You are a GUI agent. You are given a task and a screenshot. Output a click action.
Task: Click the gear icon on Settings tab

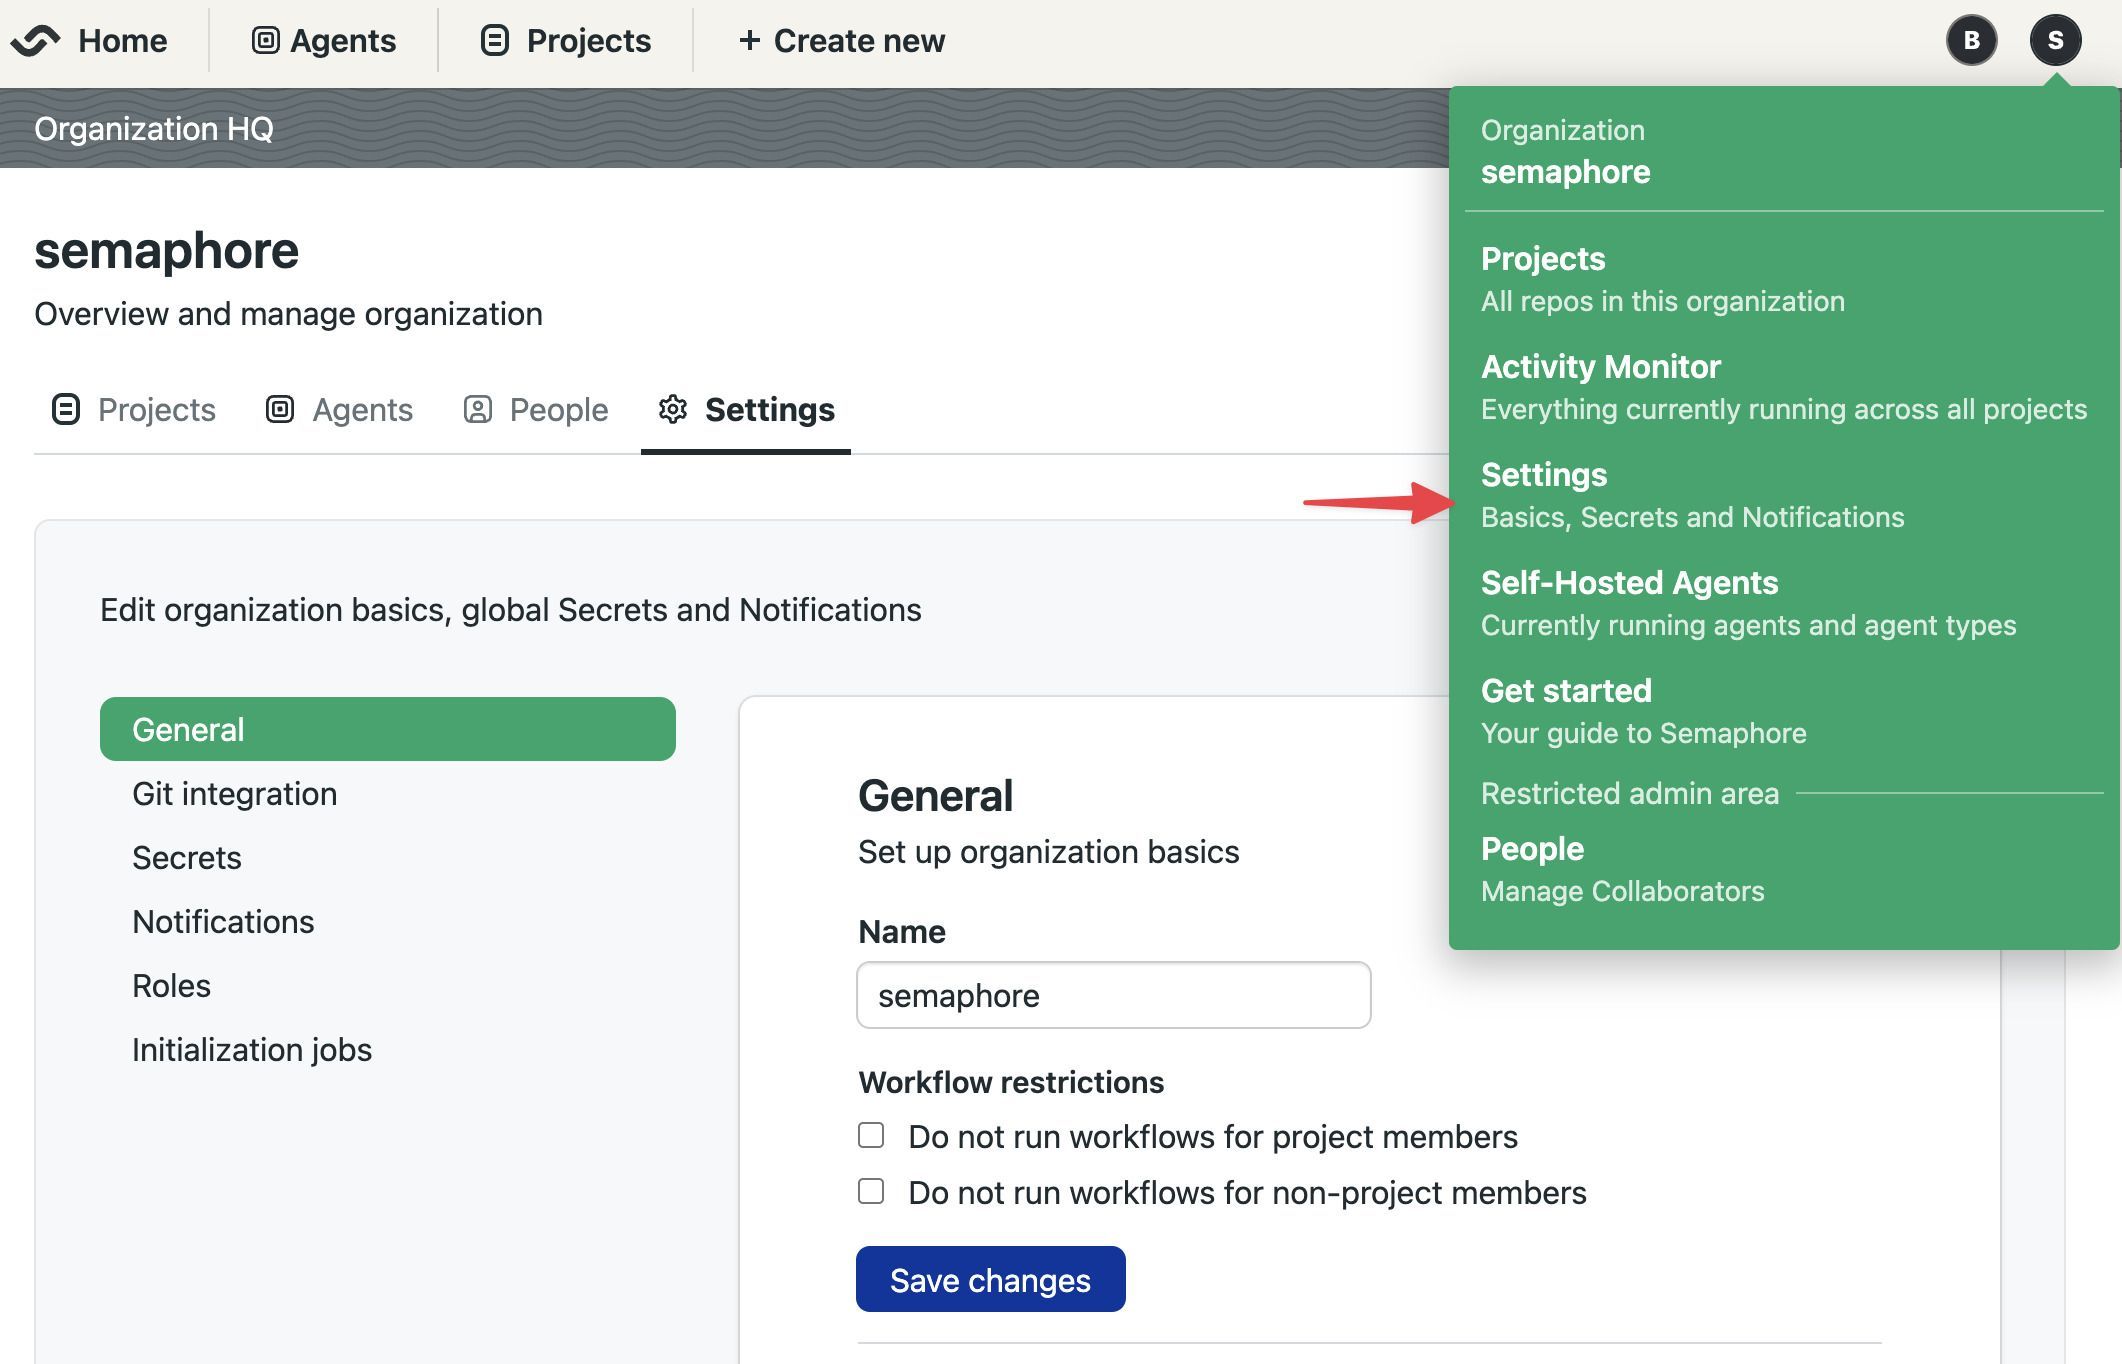tap(673, 409)
